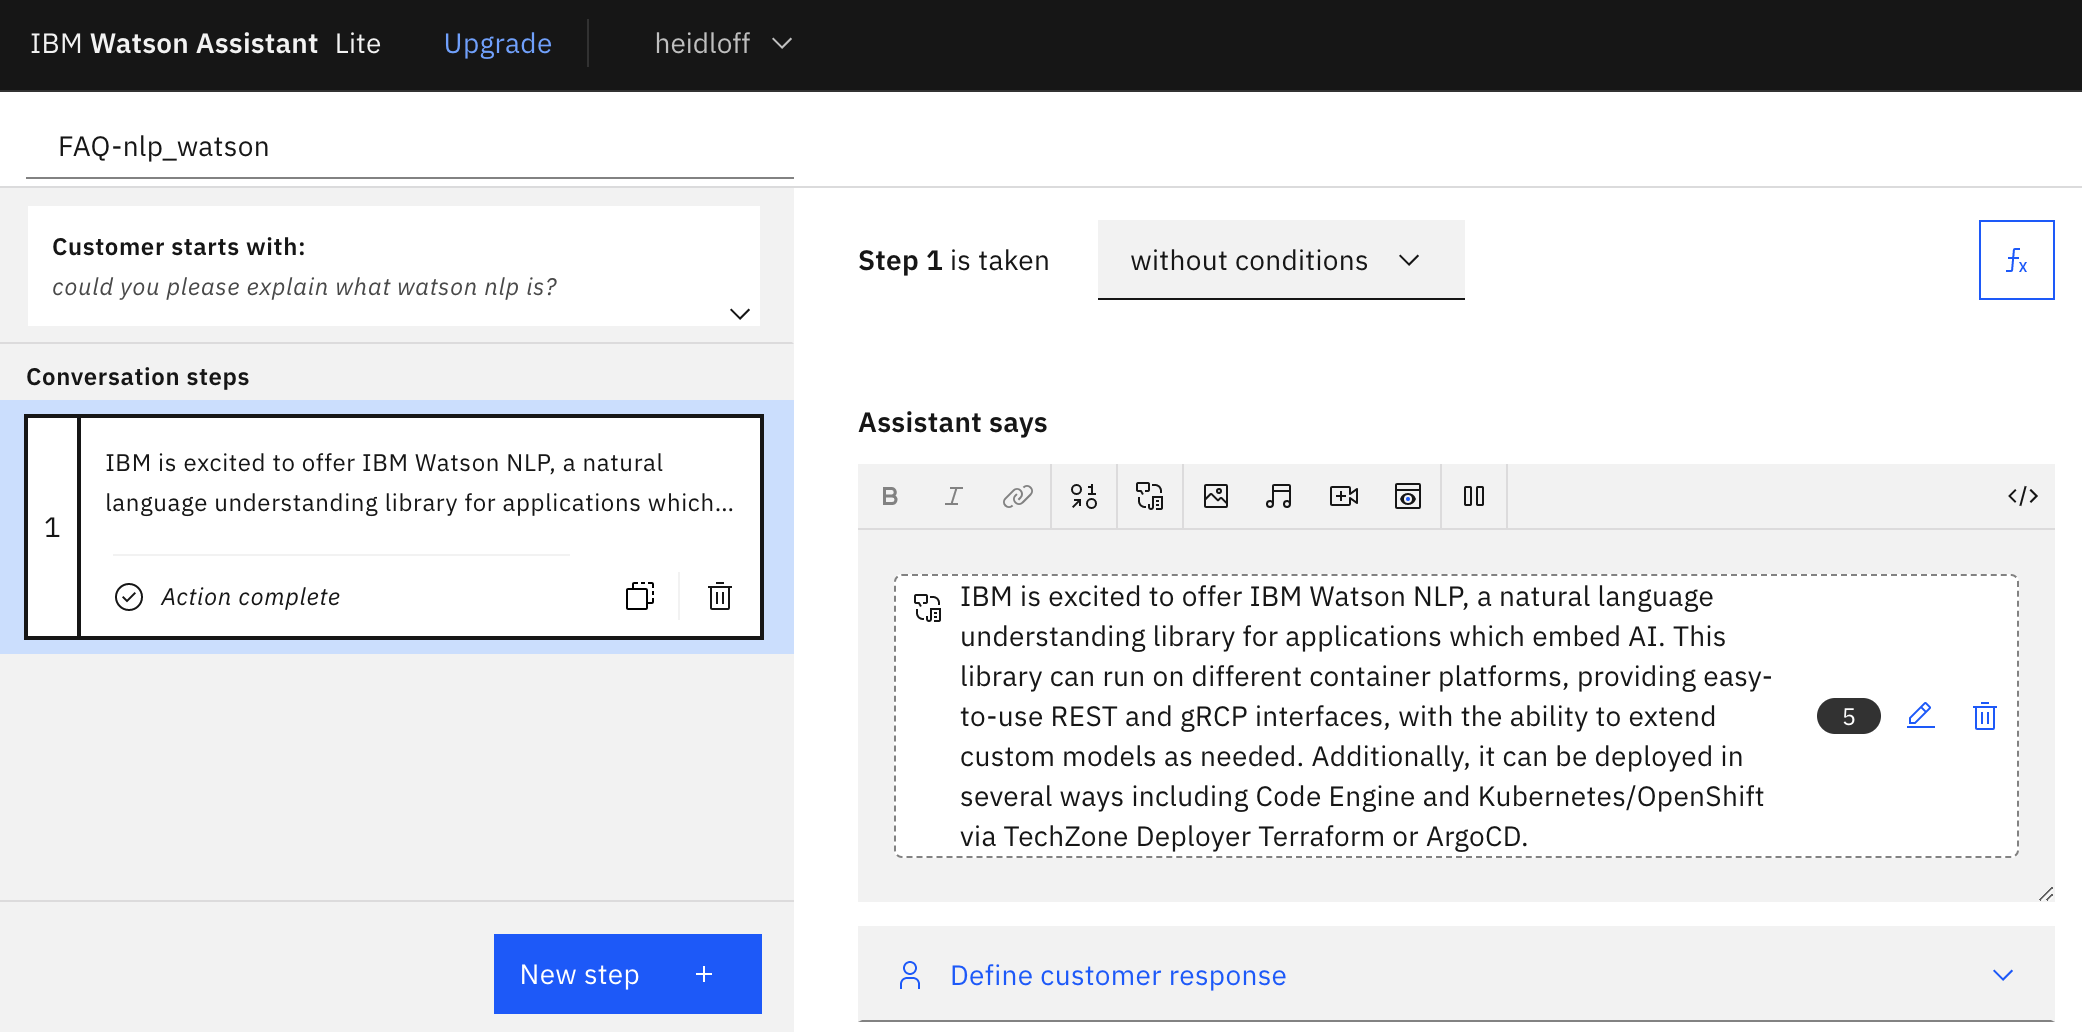Select conversation step 1 card
Viewport: 2082px width, 1032px height.
(394, 527)
